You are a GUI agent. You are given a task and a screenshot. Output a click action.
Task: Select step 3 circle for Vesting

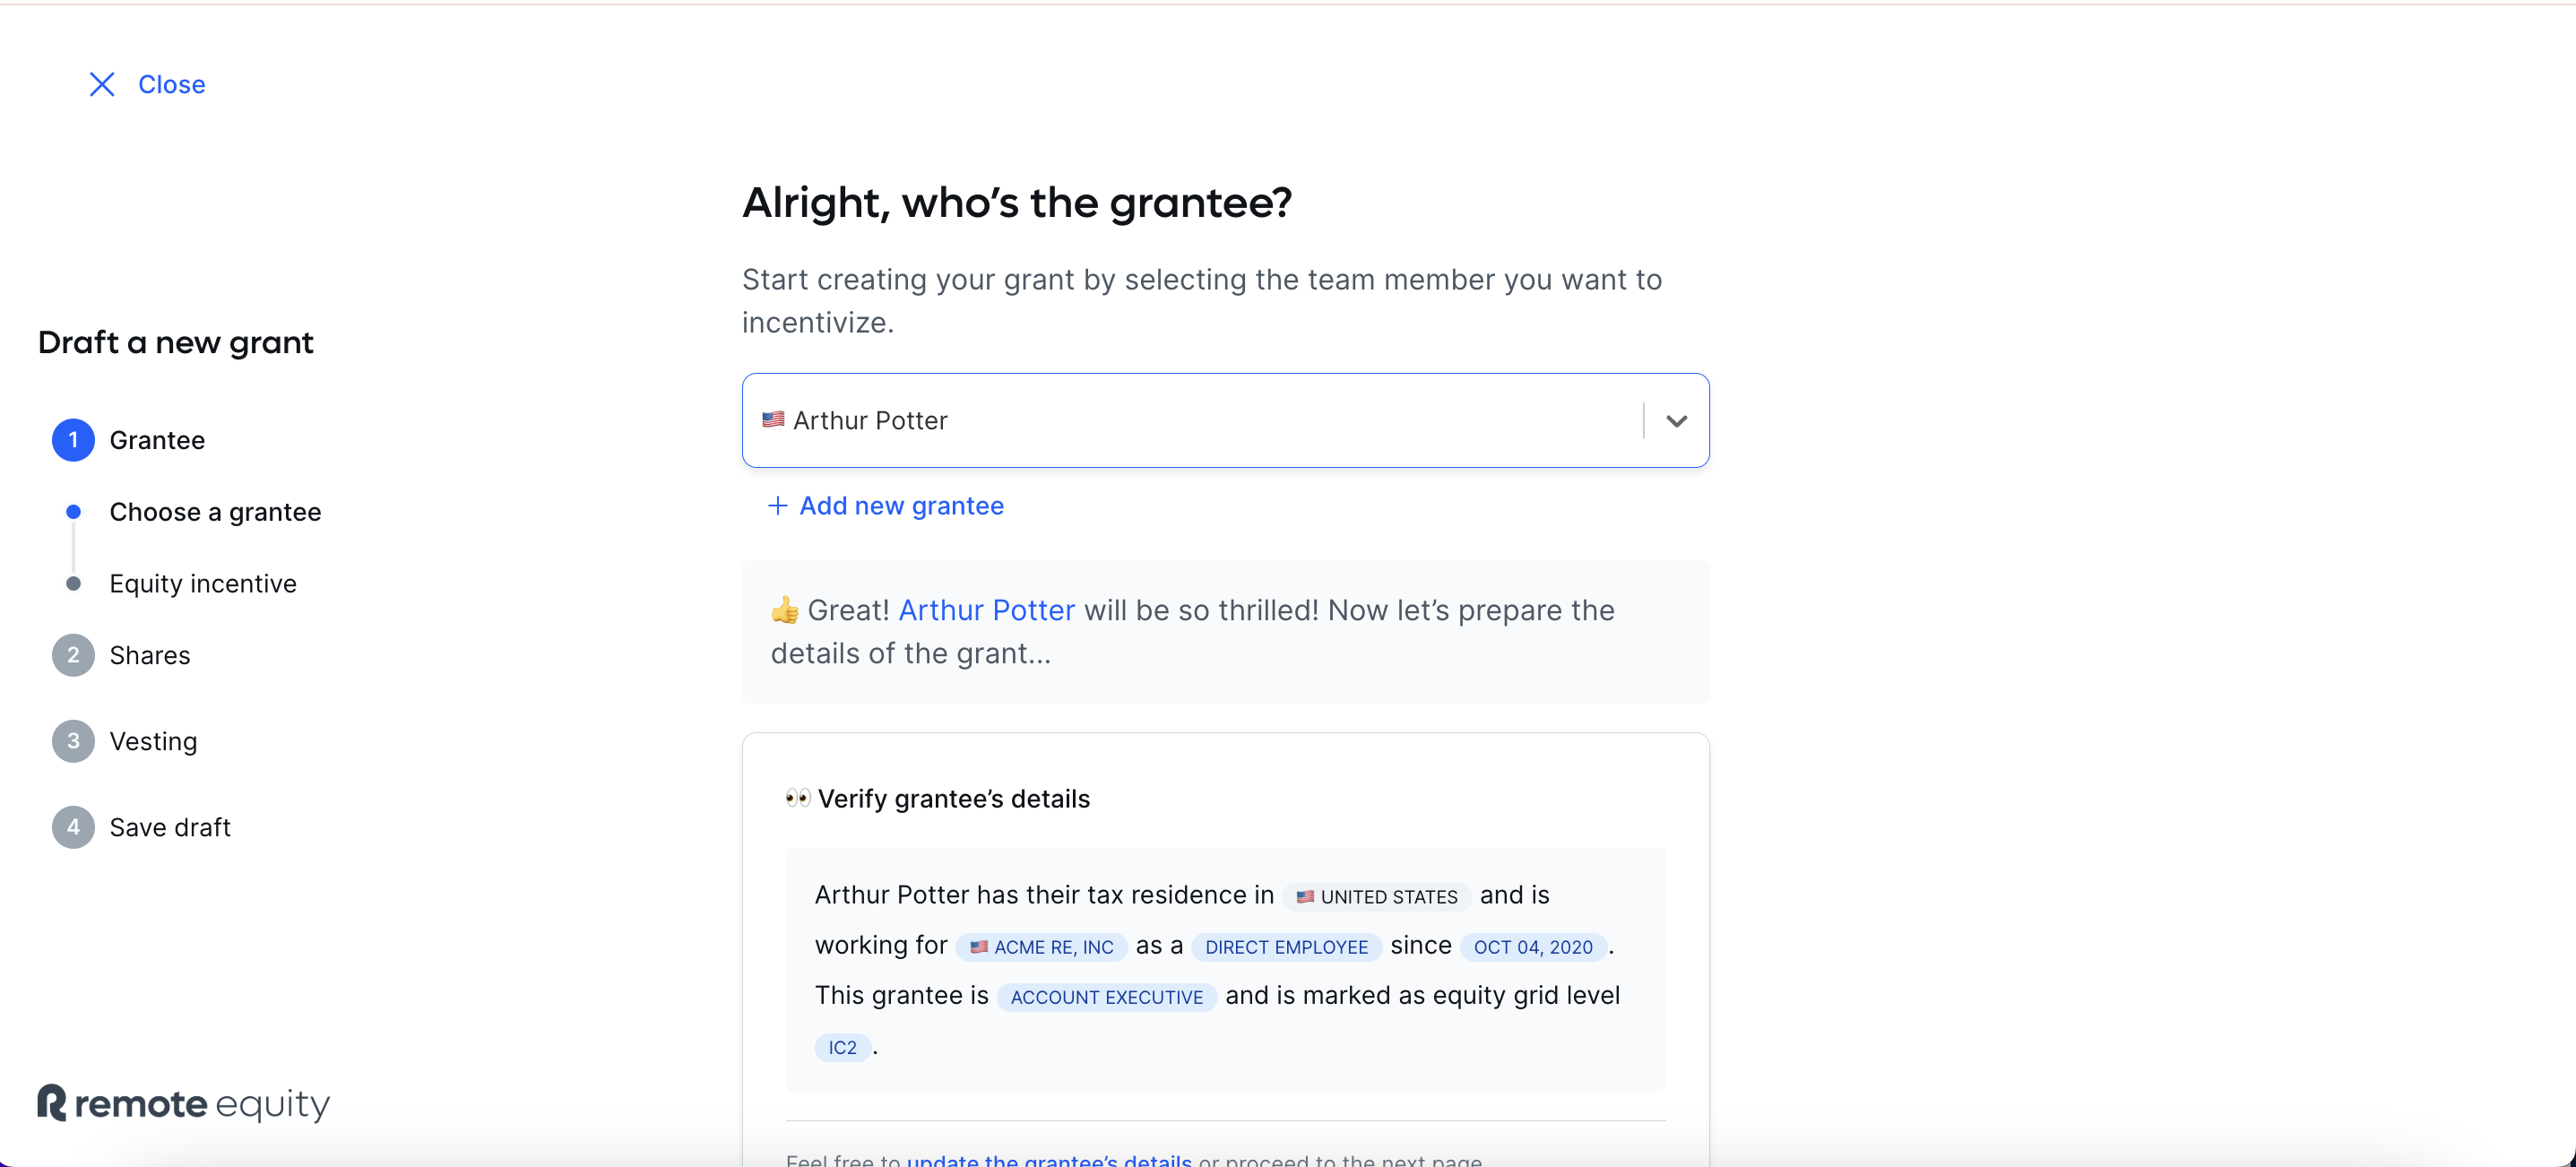[x=73, y=741]
